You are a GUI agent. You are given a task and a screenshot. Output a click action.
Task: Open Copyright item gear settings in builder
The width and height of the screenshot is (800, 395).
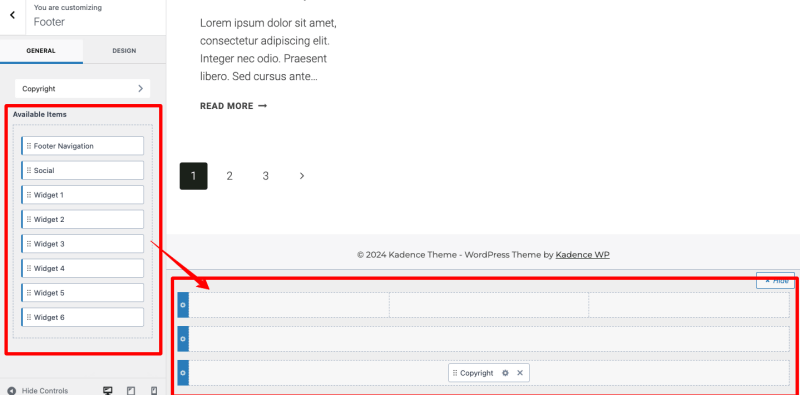[x=505, y=373]
